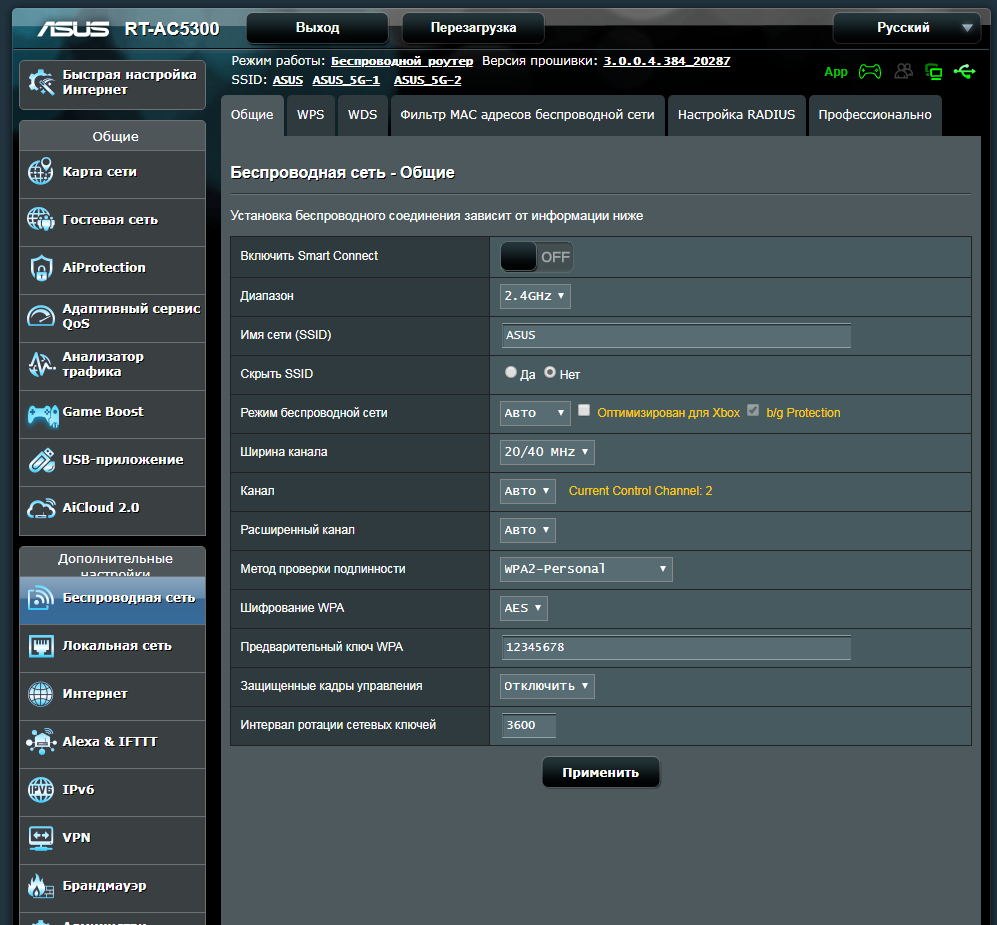Open the language dropdown (Русский)
This screenshot has width=997, height=925.
[x=907, y=28]
